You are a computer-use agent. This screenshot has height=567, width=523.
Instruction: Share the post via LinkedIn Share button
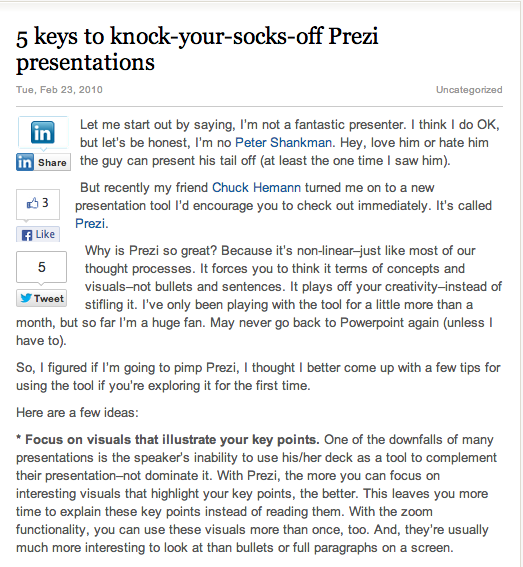click(x=43, y=162)
